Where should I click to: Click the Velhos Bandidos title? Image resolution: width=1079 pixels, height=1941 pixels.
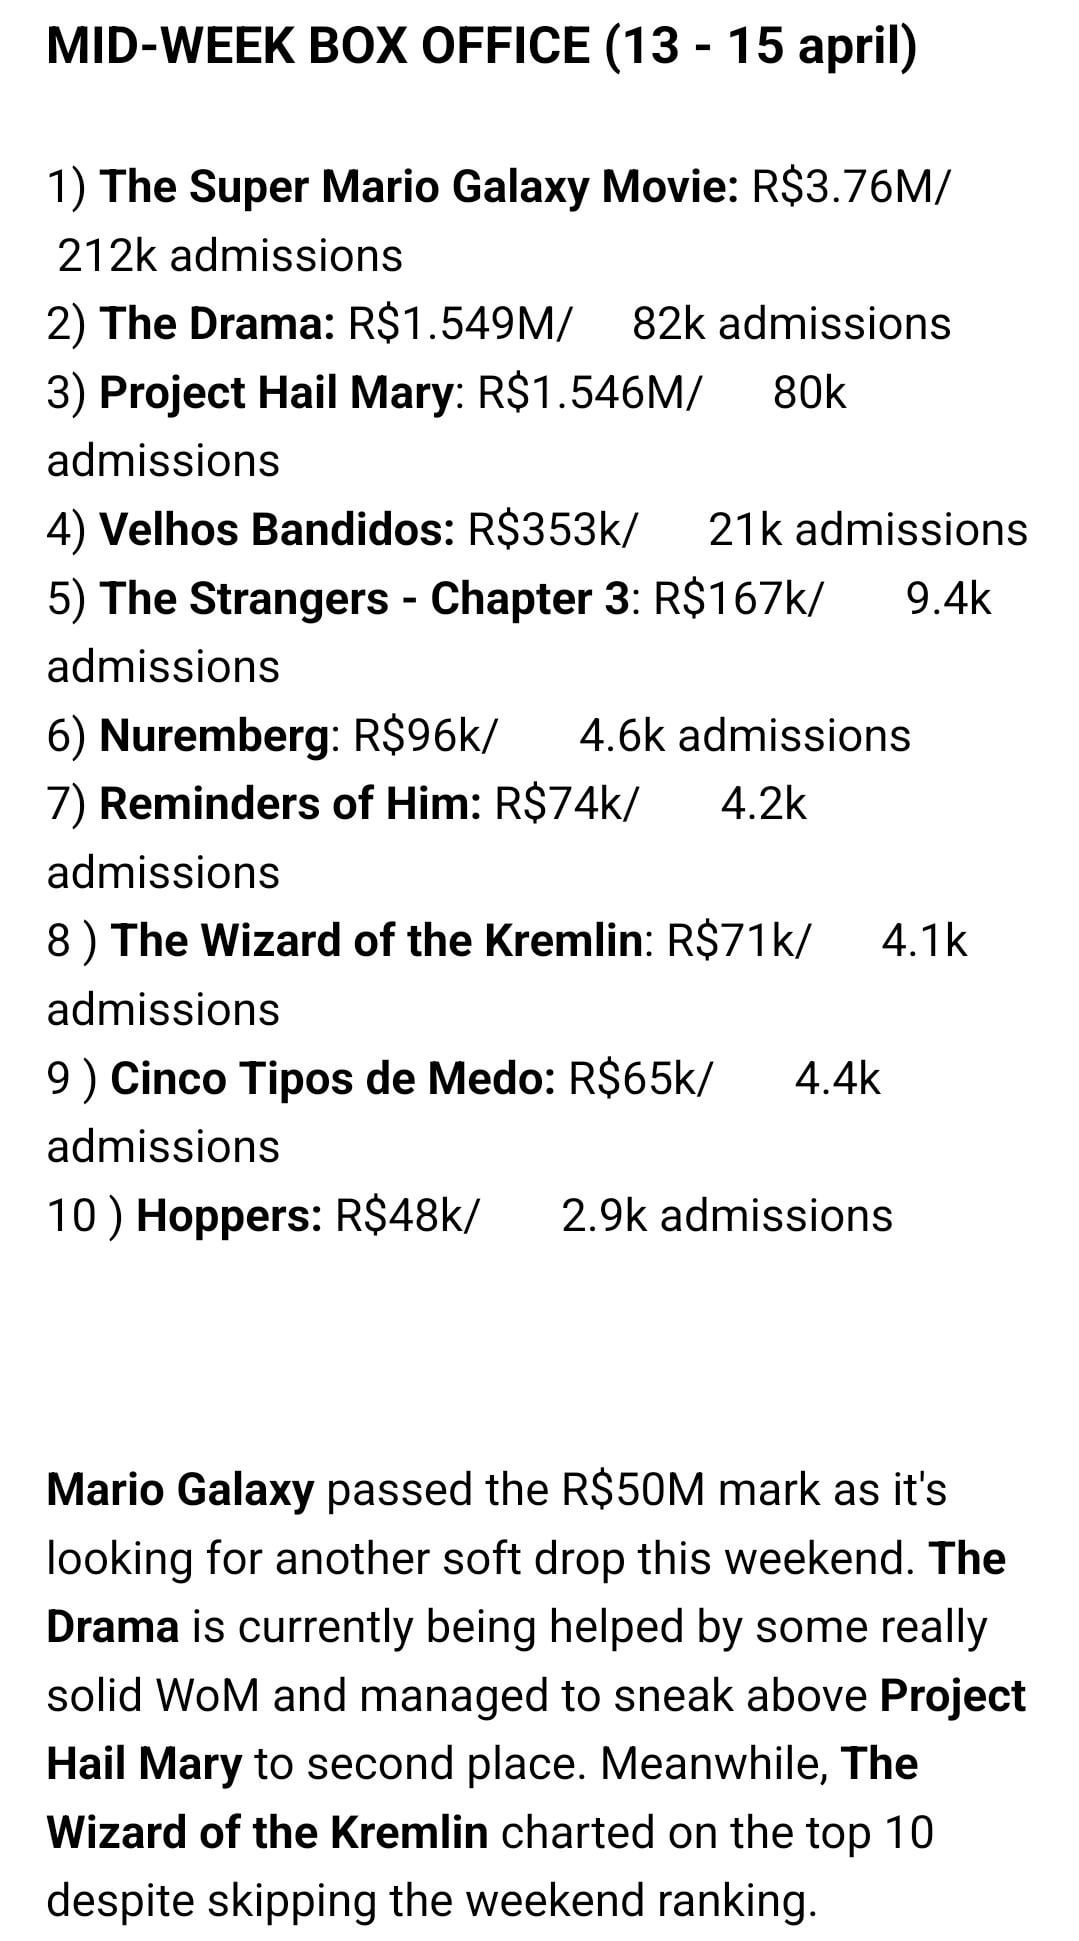click(x=278, y=530)
